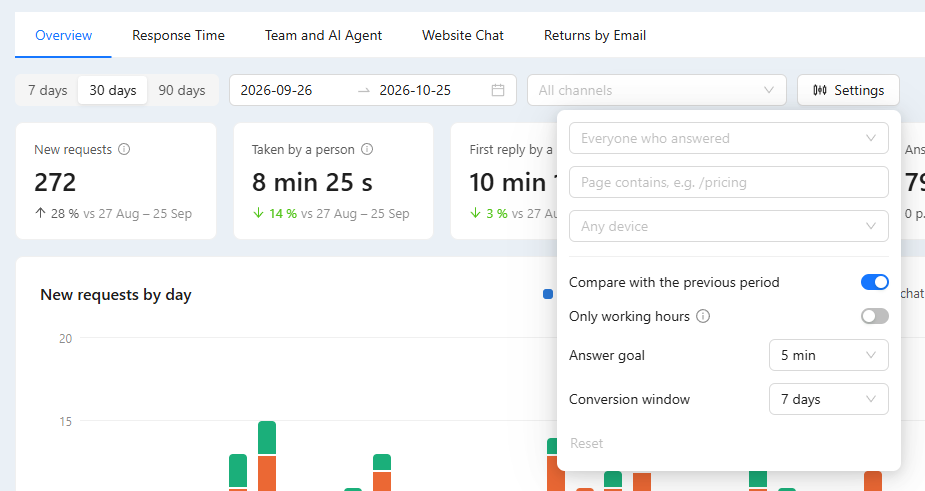
Task: Click the down arrow beside 14 %
Action: [258, 213]
